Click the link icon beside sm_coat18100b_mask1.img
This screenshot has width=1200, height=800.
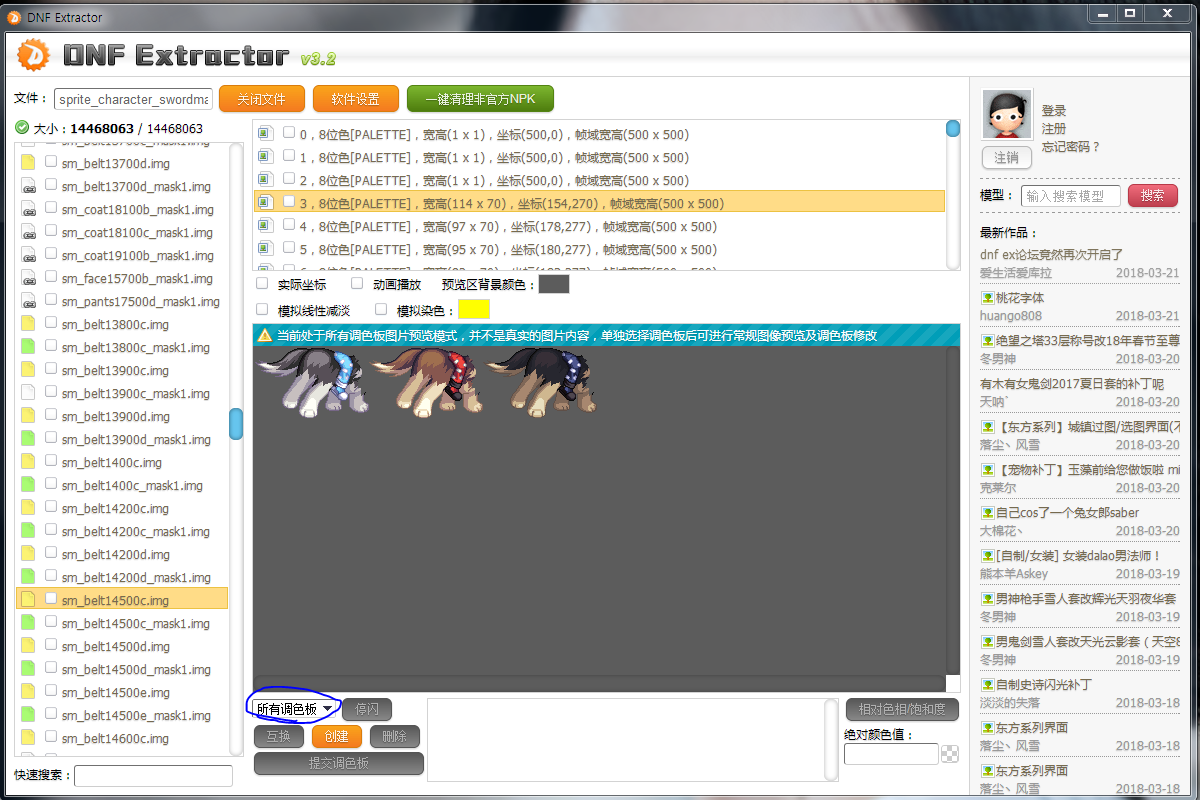tap(28, 210)
